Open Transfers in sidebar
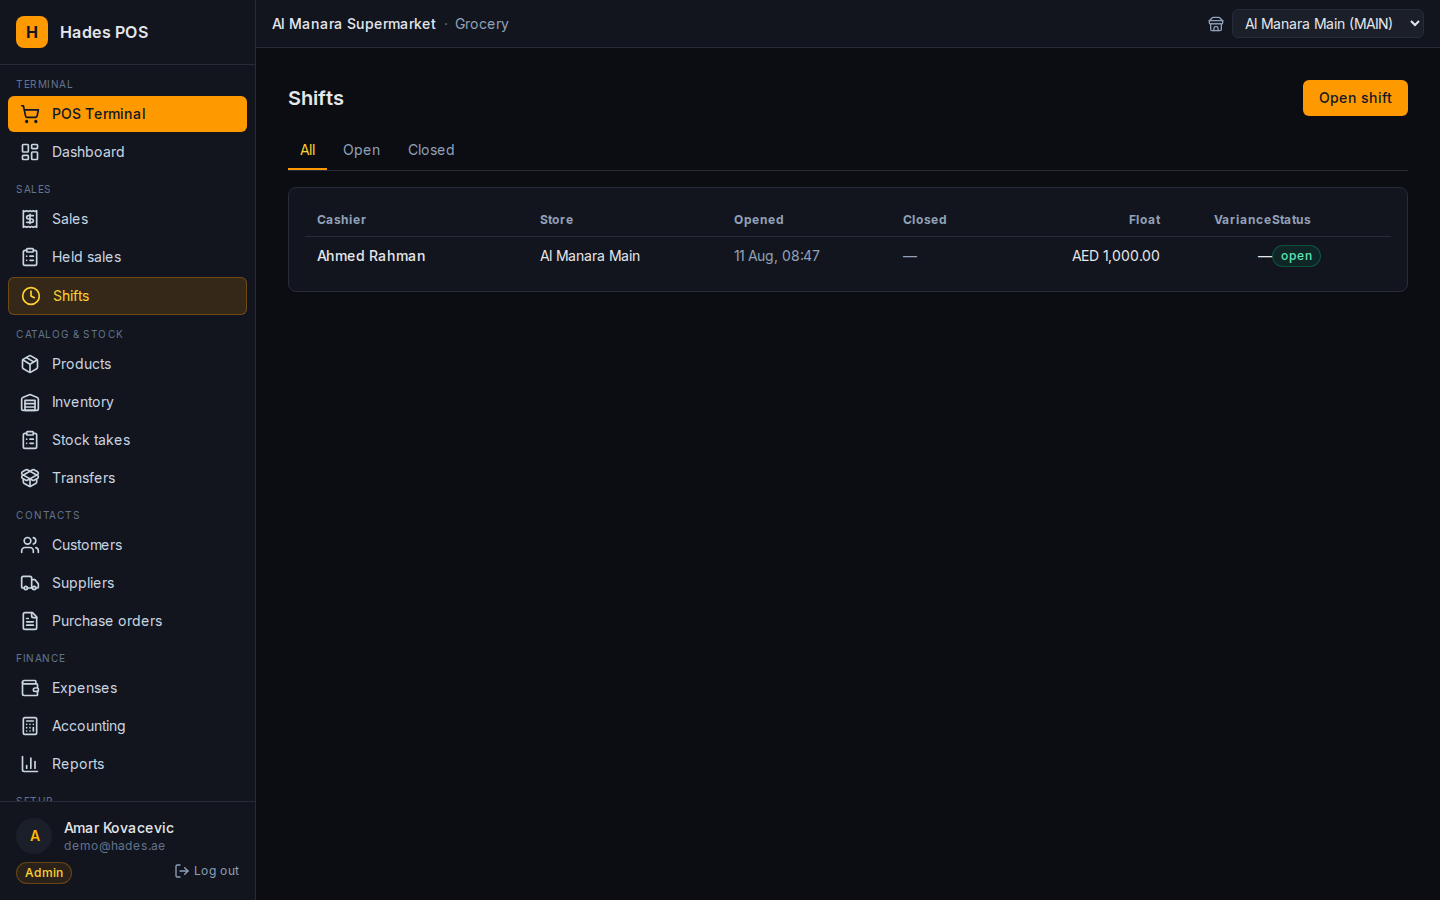 click(127, 478)
